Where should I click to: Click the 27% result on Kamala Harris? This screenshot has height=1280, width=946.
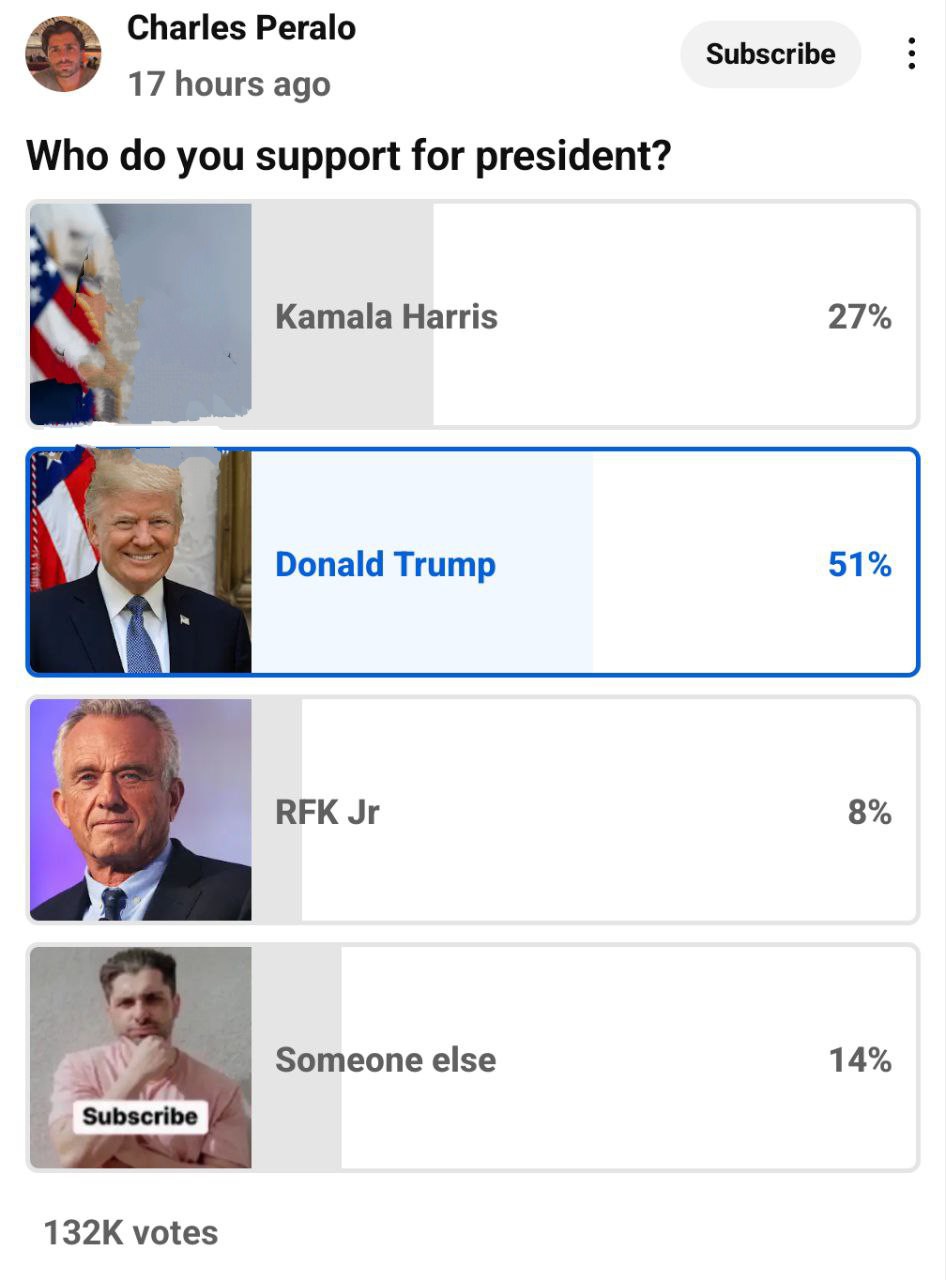[859, 317]
